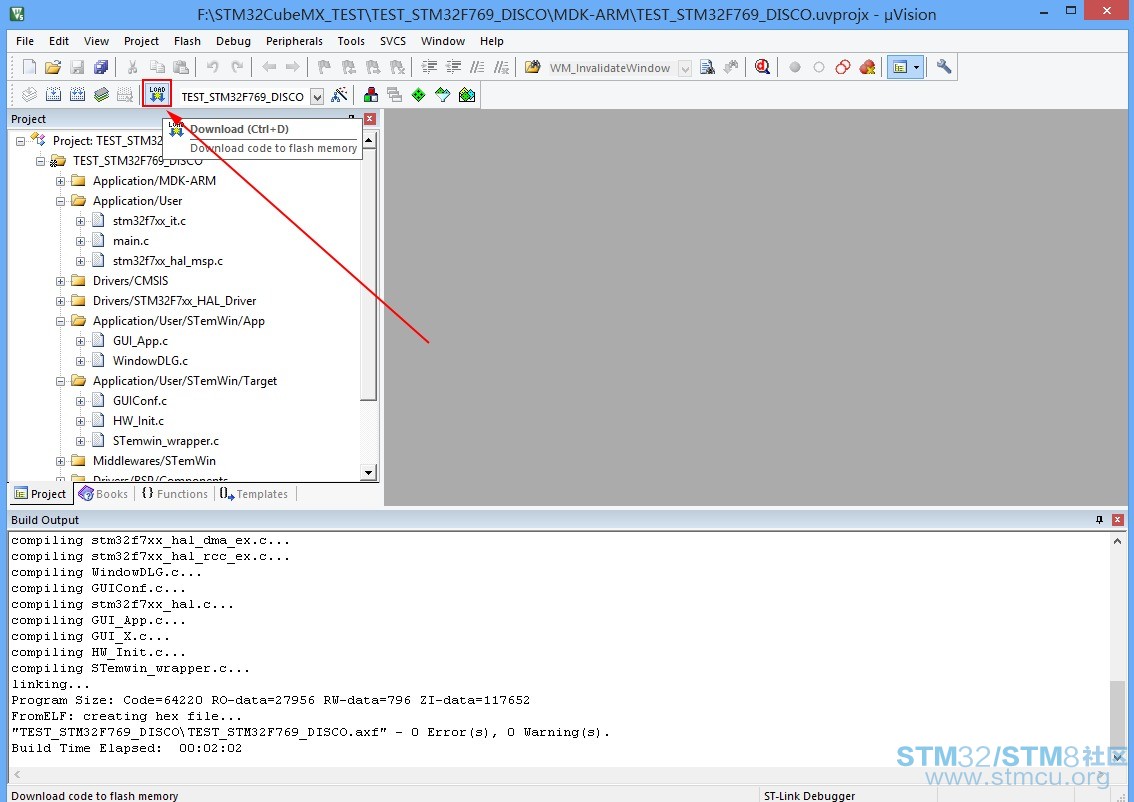Image resolution: width=1134 pixels, height=802 pixels.
Task: Expand Drivers/STM32F7xx_HAL_Driver folder
Action: click(61, 302)
